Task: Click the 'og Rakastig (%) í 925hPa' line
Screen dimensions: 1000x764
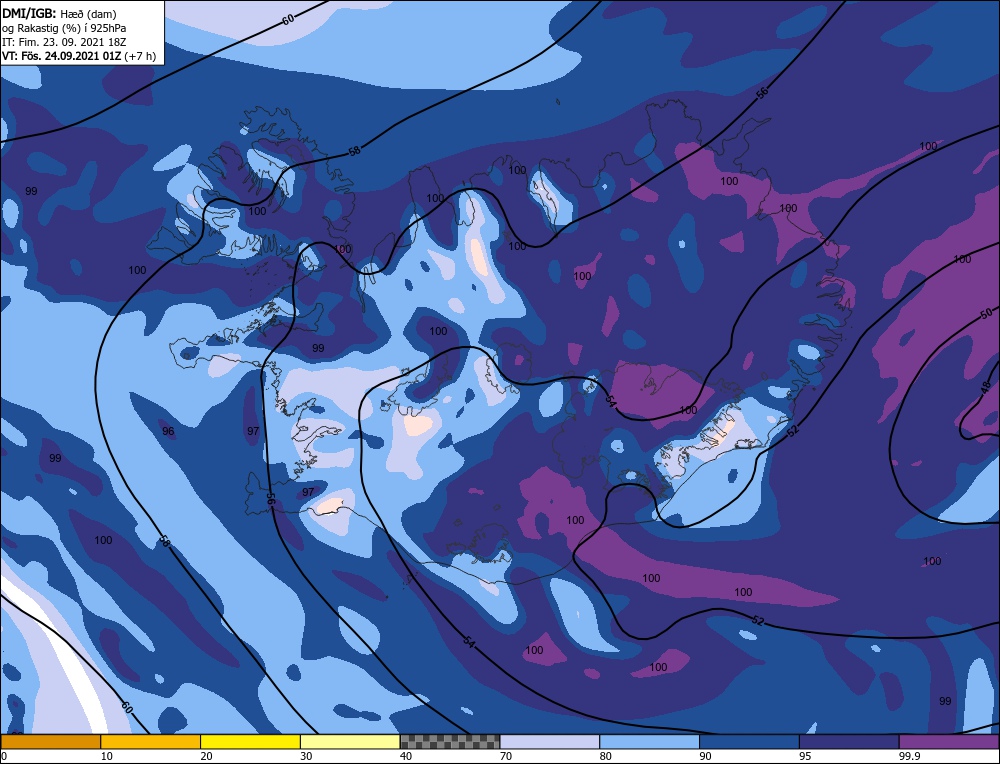Action: (x=64, y=27)
